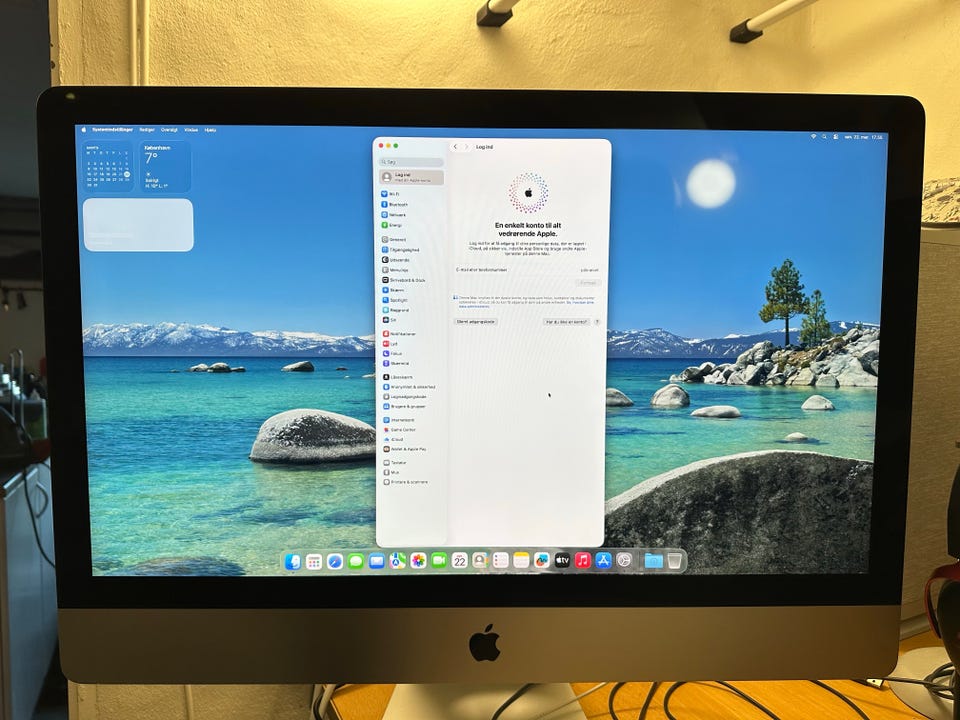Click the calendar widget on desktop
Screen dimensions: 960x720
pos(108,166)
